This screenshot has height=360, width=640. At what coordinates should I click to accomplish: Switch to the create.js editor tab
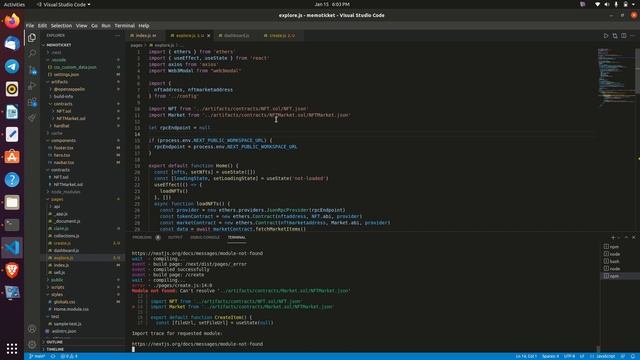tap(281, 36)
